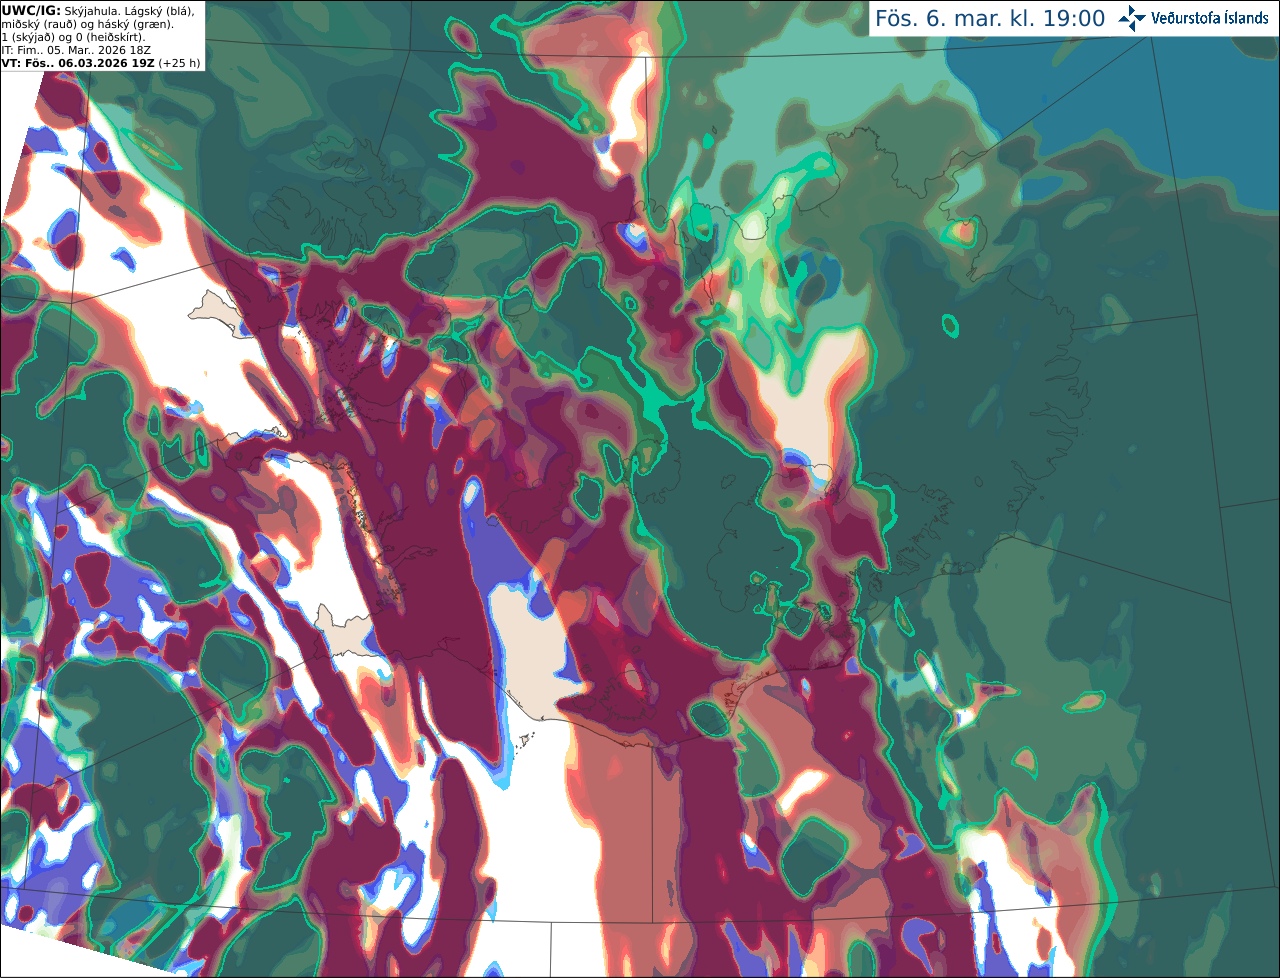Click the 'miðský (rauð) og háský (græn).' legend line
The width and height of the screenshot is (1280, 978).
[87, 24]
